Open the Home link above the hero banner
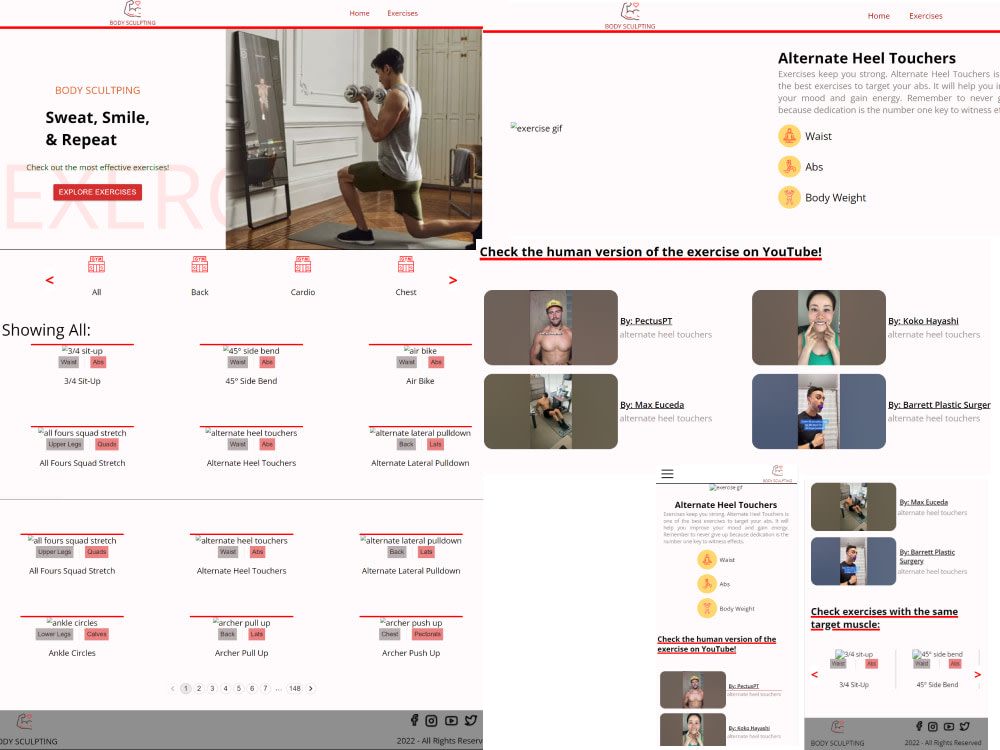 pyautogui.click(x=359, y=13)
